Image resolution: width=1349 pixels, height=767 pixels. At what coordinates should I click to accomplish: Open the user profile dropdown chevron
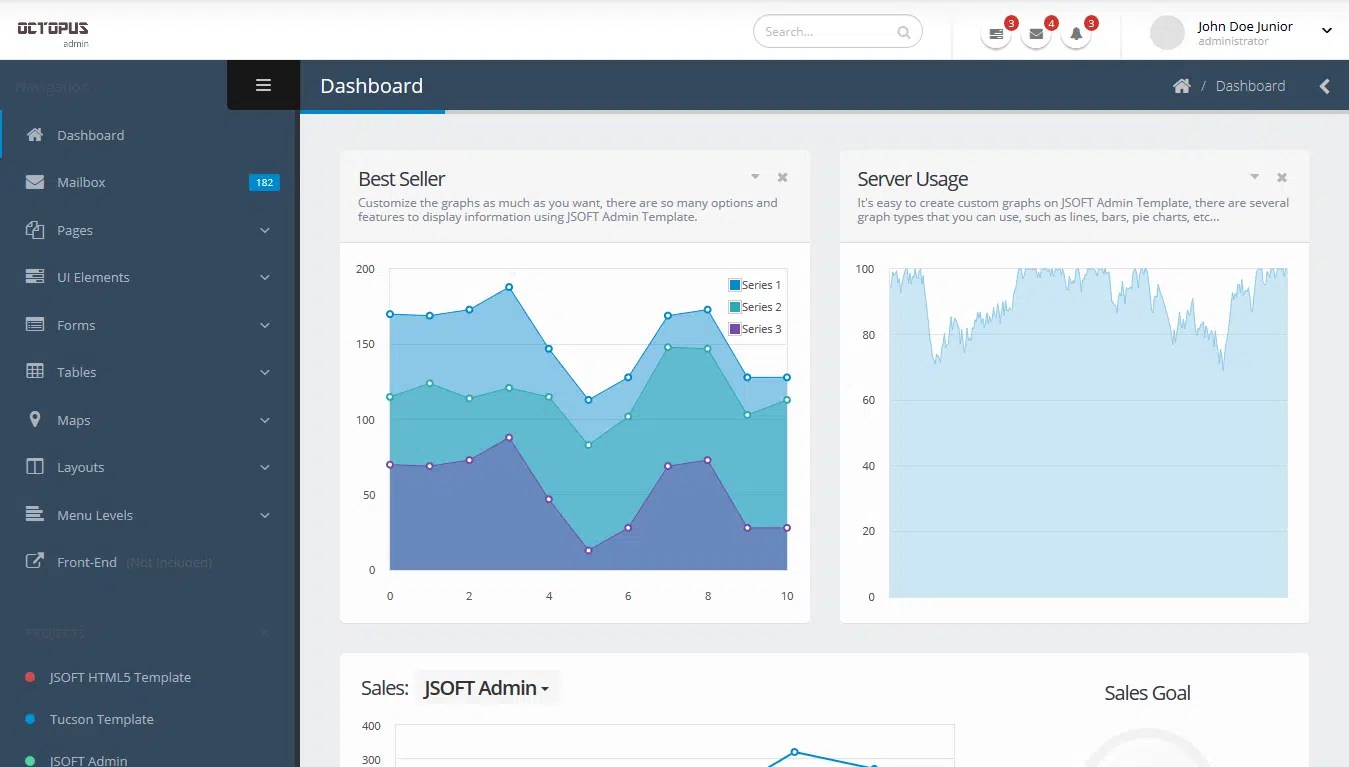click(x=1327, y=29)
